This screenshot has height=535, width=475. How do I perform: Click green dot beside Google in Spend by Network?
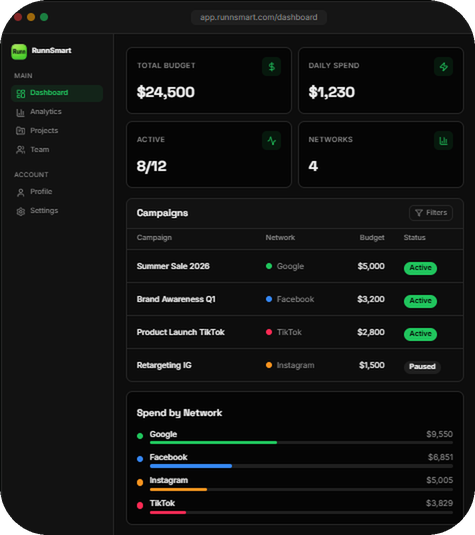coord(140,436)
